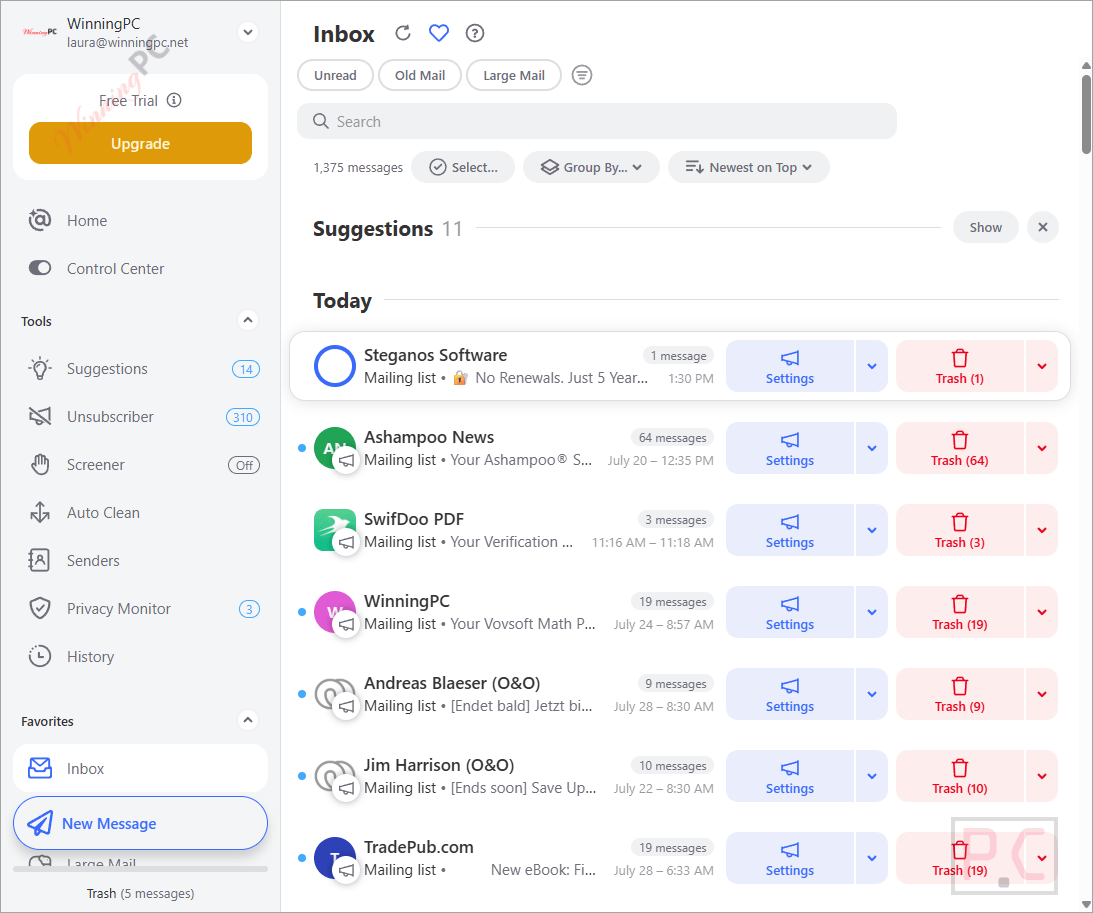Collapse the Tools section
Image resolution: width=1093 pixels, height=913 pixels.
[x=247, y=321]
